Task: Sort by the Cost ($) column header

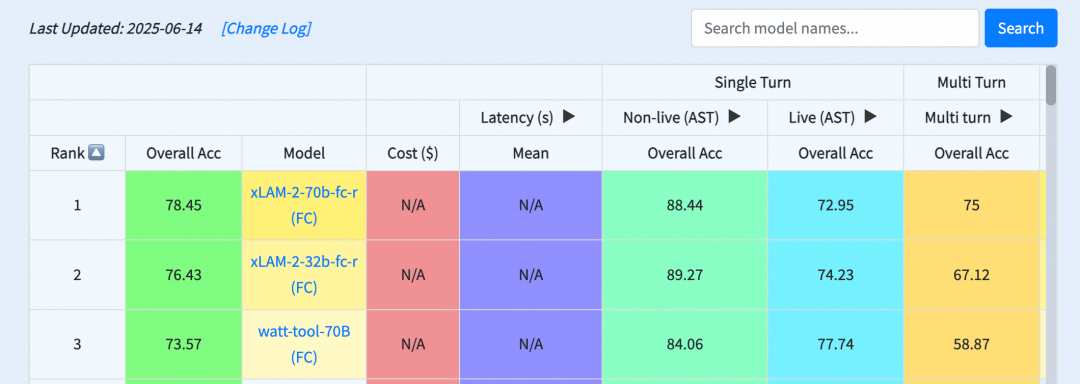Action: pos(413,153)
